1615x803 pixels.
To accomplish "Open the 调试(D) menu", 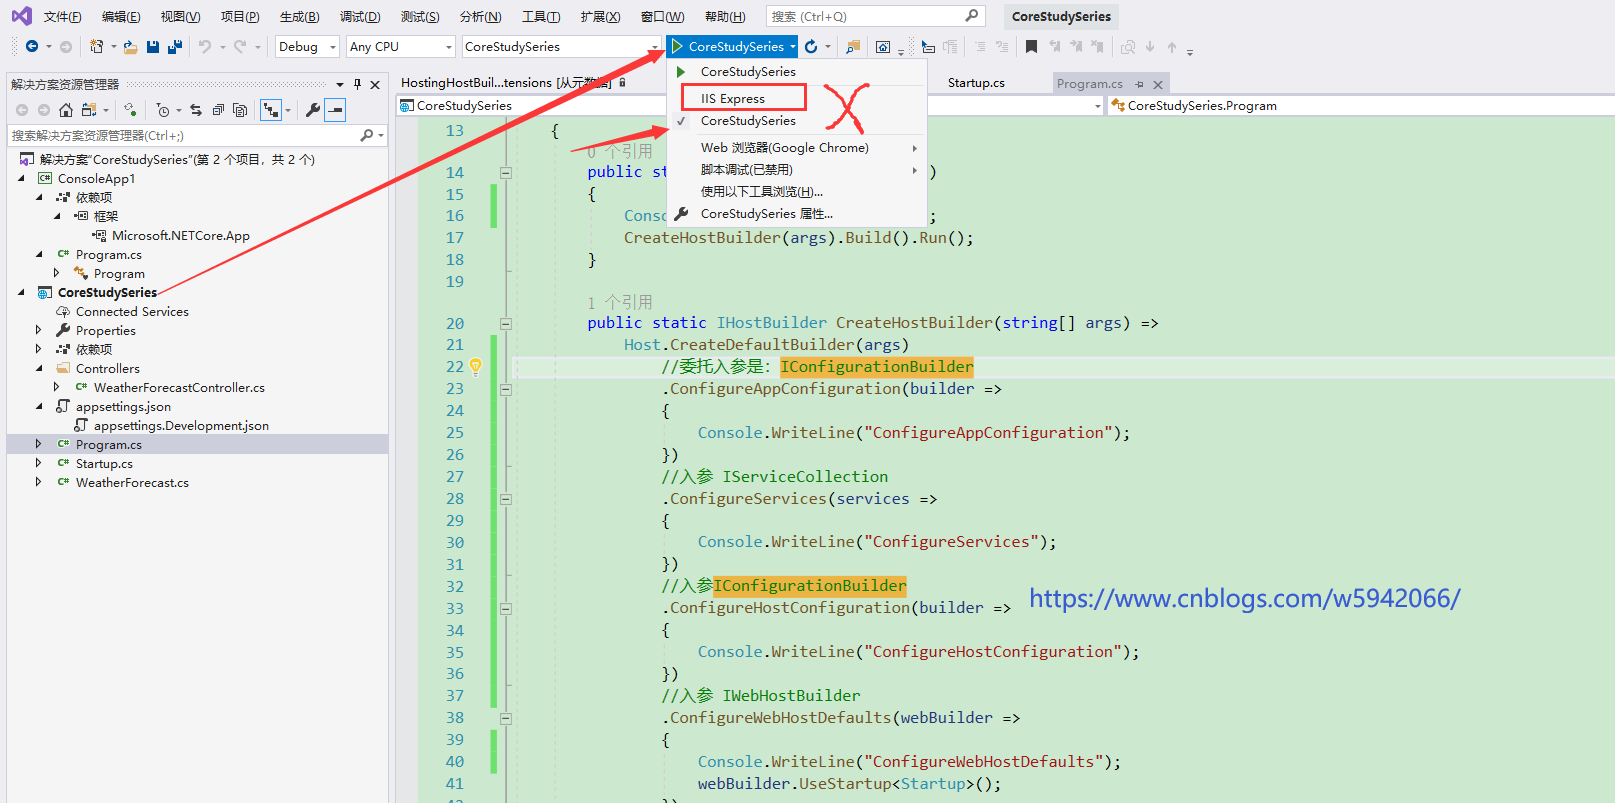I will pyautogui.click(x=360, y=17).
